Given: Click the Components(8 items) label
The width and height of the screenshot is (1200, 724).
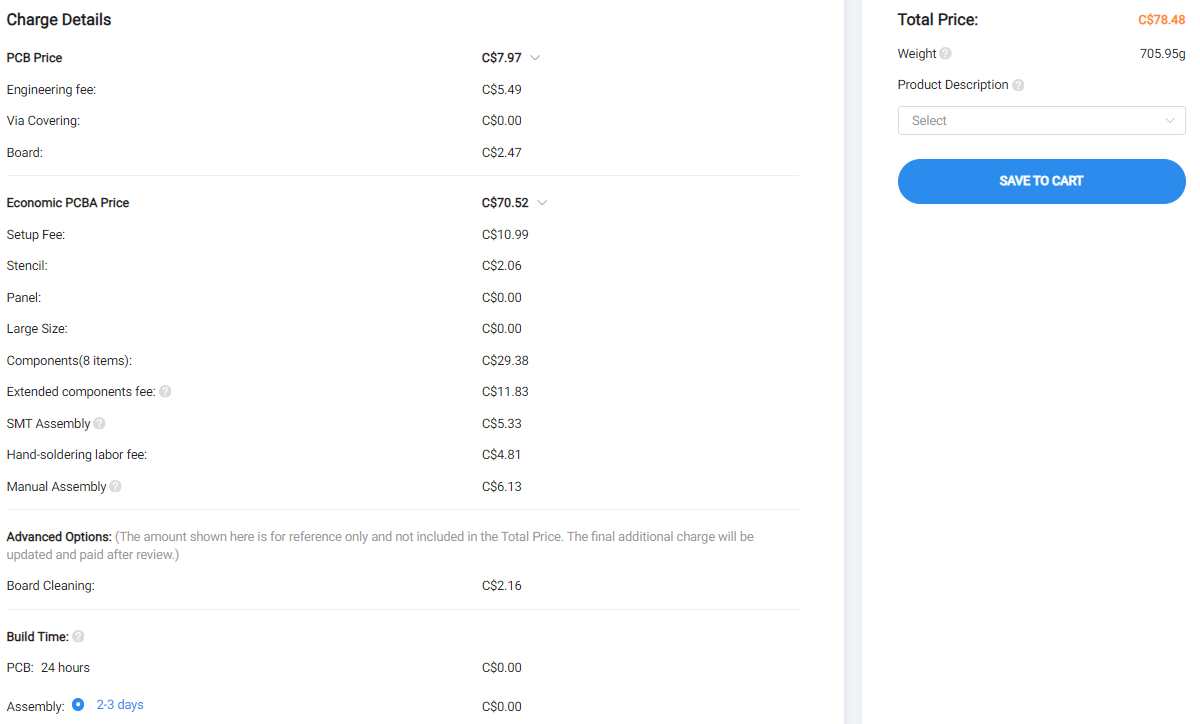Looking at the screenshot, I should click(x=69, y=361).
